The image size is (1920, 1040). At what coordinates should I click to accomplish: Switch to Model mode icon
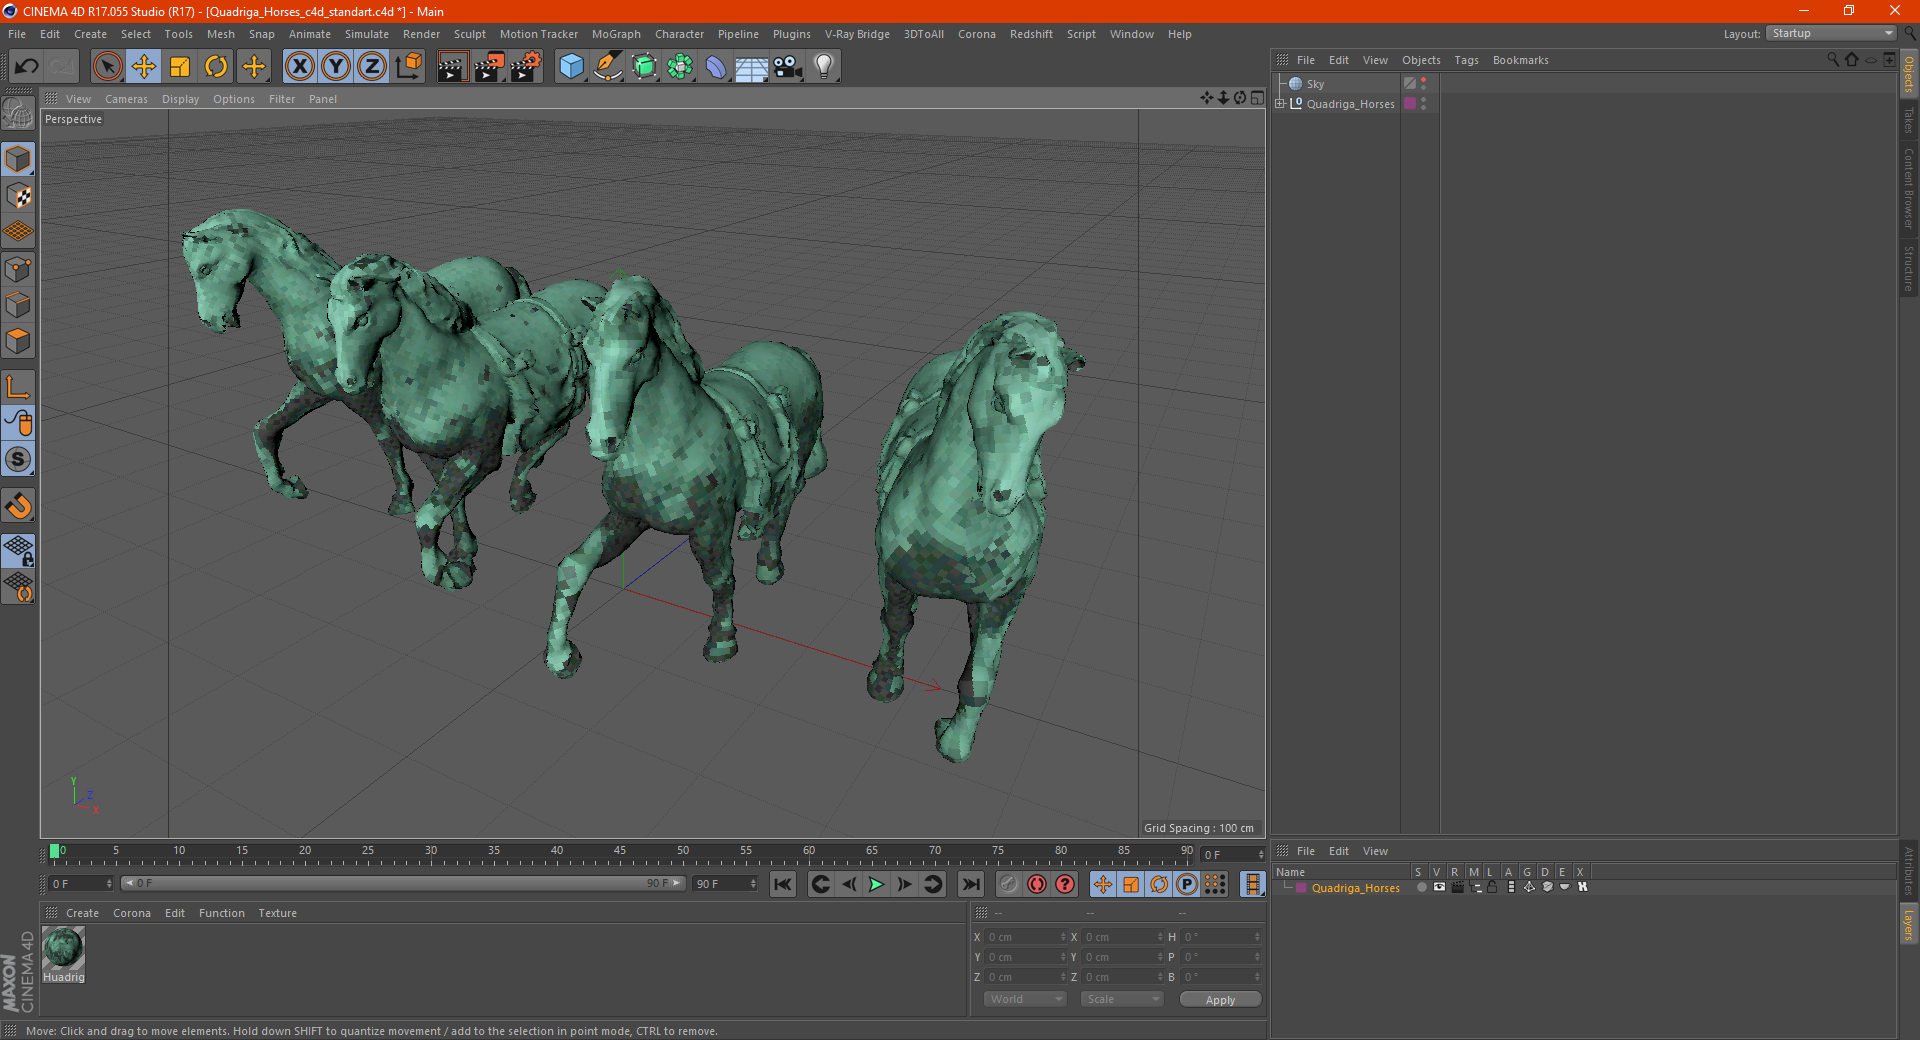18,159
